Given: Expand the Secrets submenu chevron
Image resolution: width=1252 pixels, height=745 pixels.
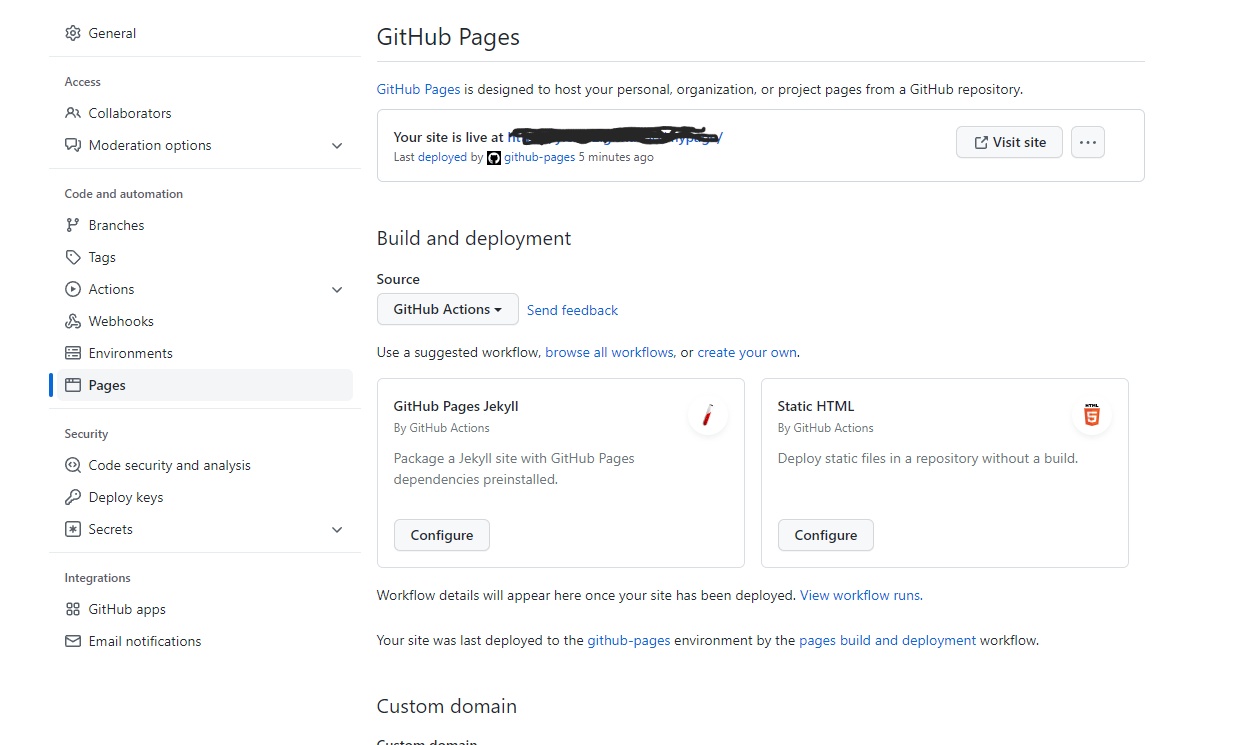Looking at the screenshot, I should (337, 529).
